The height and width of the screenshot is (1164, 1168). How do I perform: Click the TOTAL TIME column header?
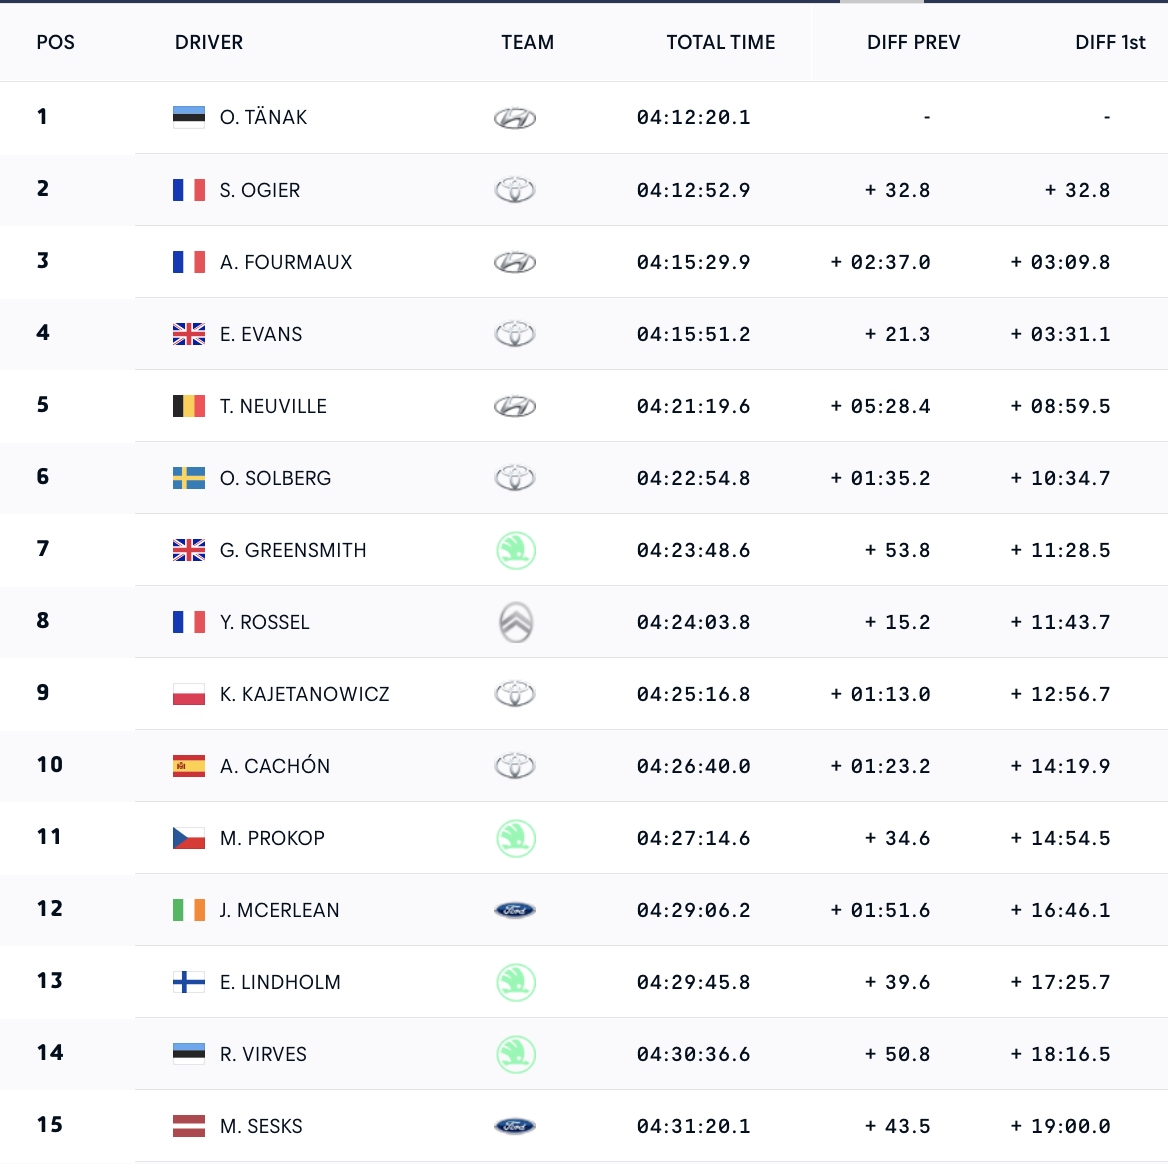(720, 42)
